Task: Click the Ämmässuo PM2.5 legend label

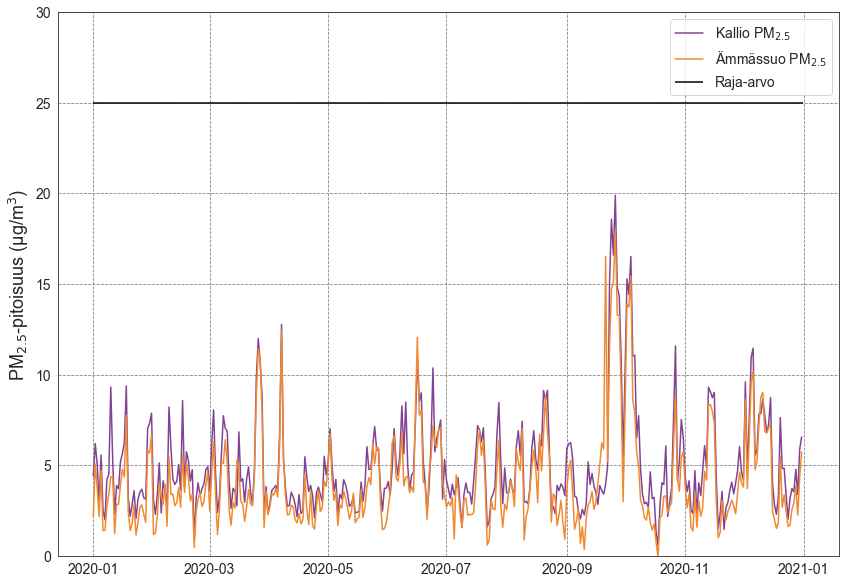Action: tap(770, 59)
